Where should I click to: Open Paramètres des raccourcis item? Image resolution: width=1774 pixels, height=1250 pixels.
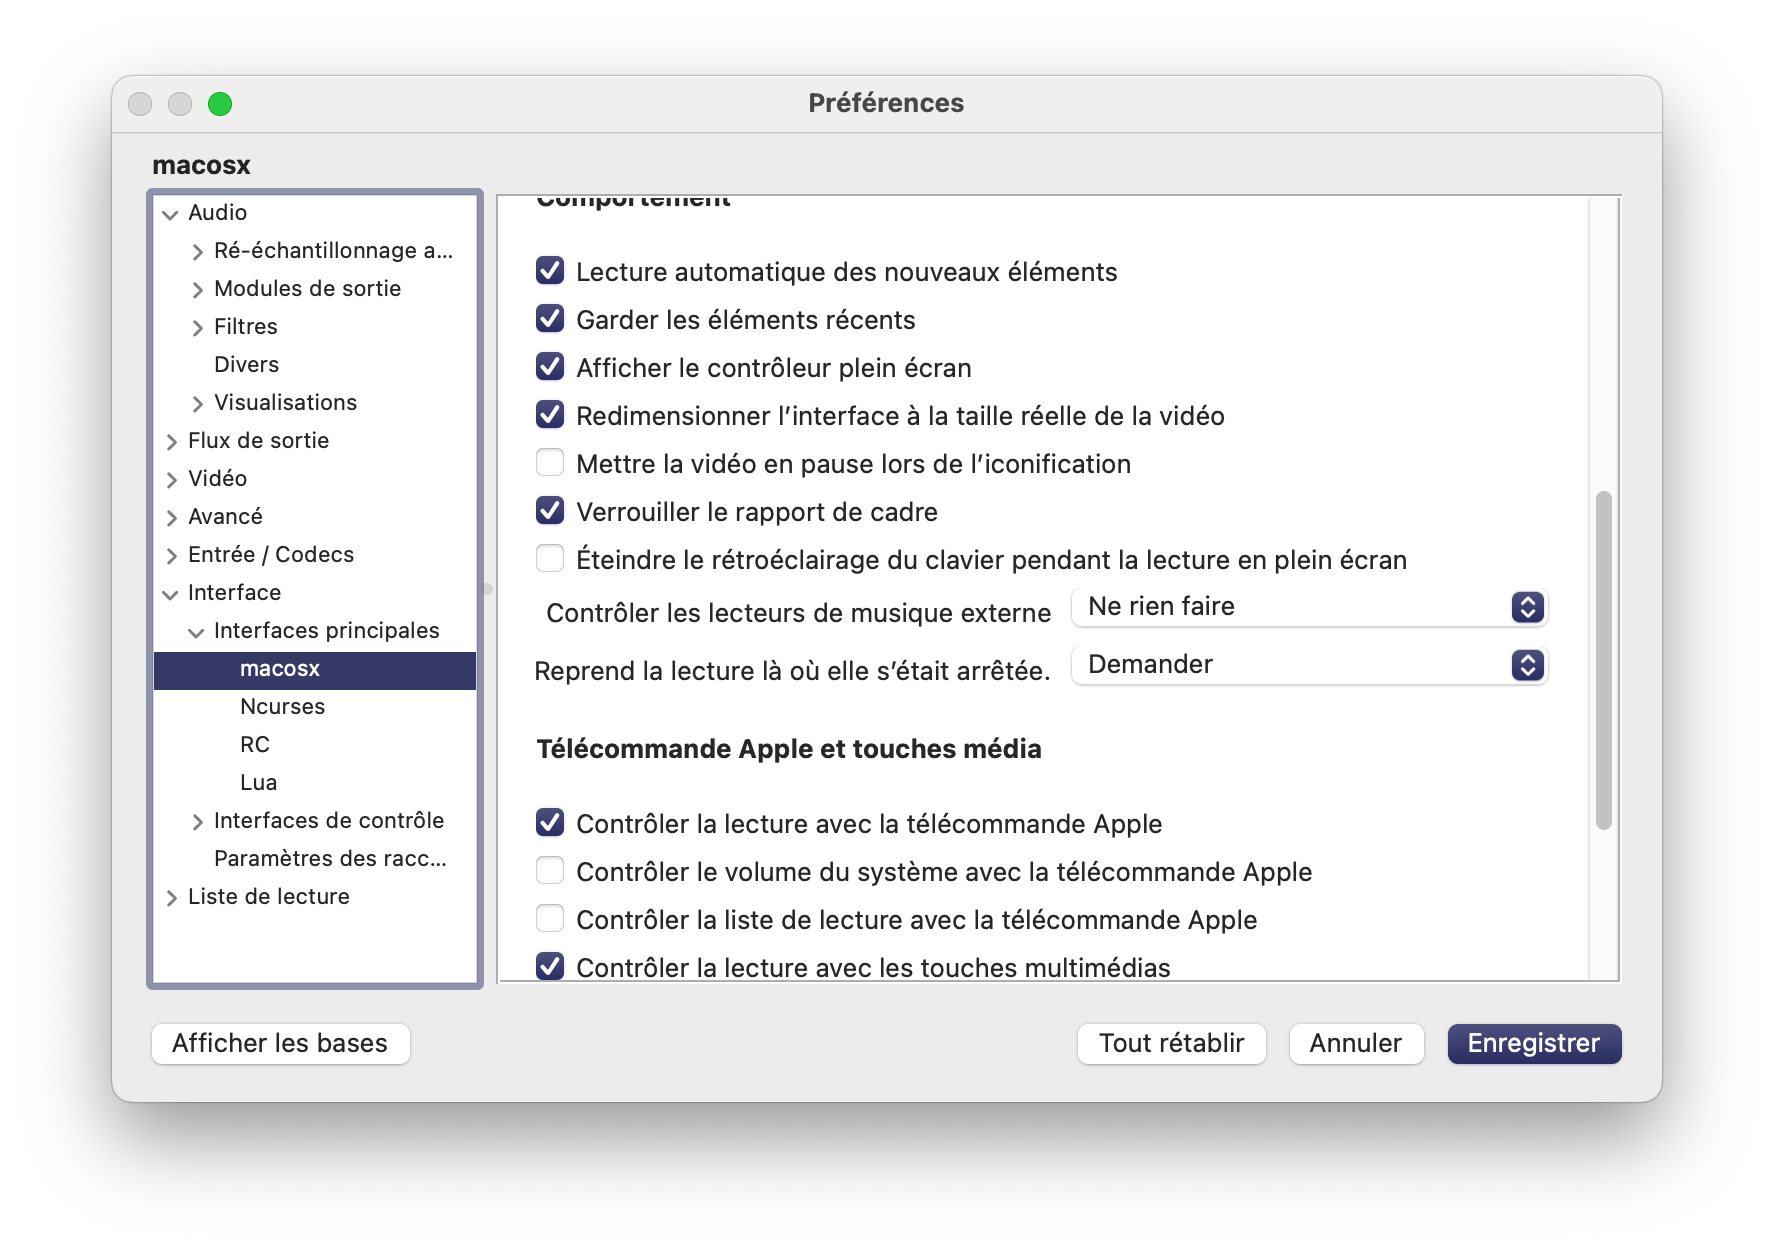coord(330,858)
